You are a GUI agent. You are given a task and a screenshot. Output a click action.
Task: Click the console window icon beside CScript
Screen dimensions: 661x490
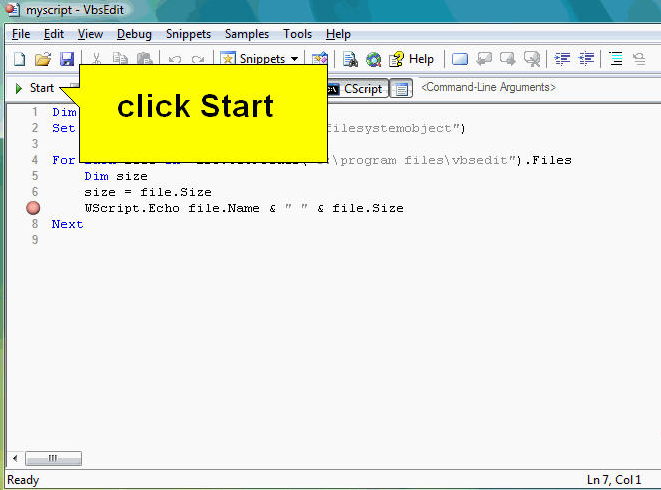(x=401, y=89)
